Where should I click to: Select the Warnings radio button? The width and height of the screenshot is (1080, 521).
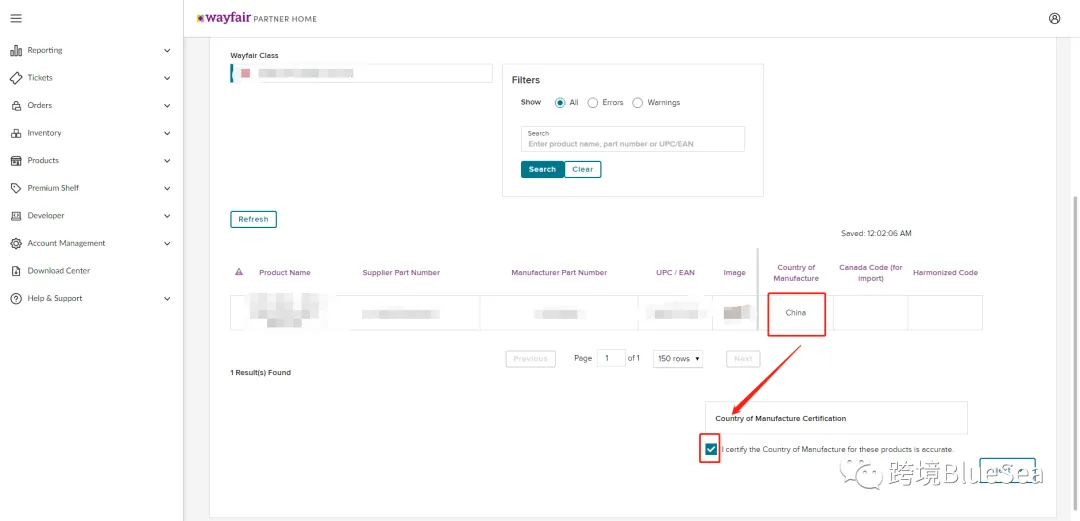click(637, 103)
